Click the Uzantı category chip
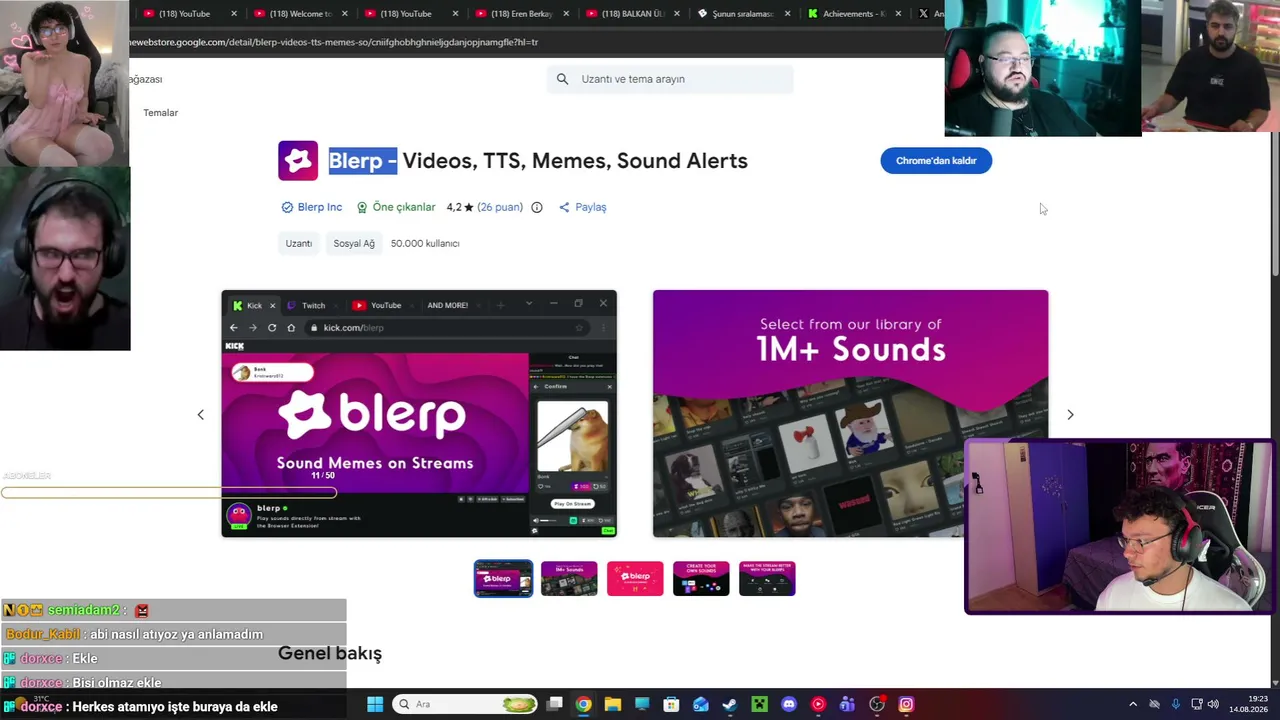The width and height of the screenshot is (1280, 720). 299,243
